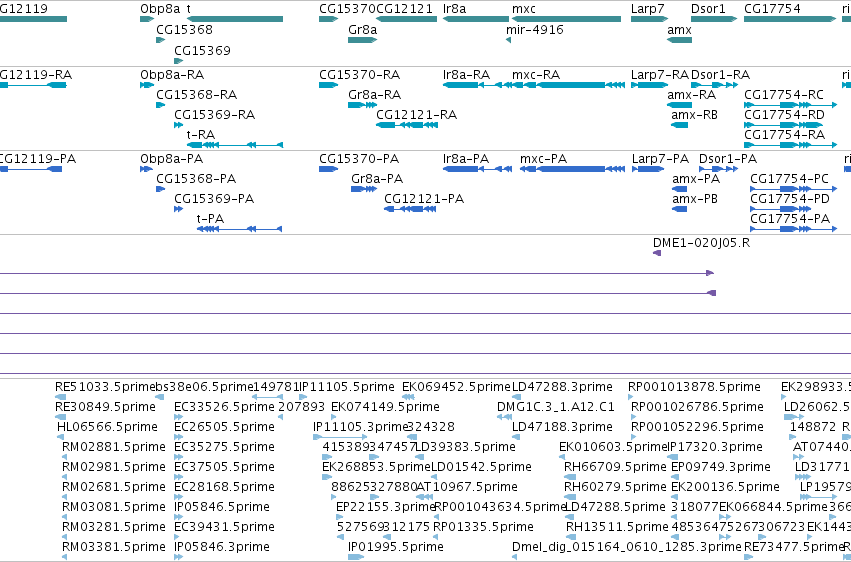Click the CG15368 gene label

pos(184,29)
